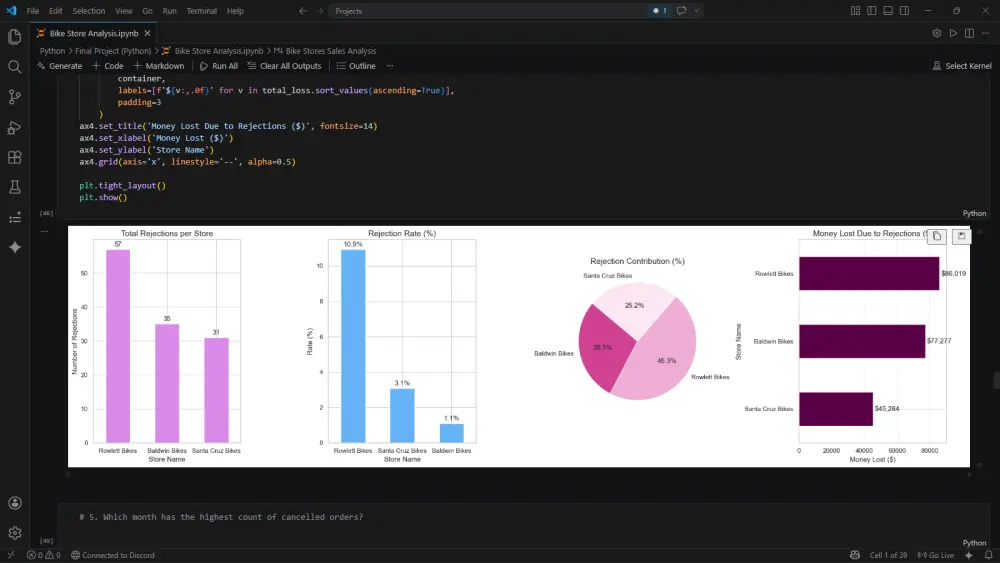Viewport: 1000px width, 563px height.
Task: Toggle the secondary side bar
Action: click(x=904, y=11)
